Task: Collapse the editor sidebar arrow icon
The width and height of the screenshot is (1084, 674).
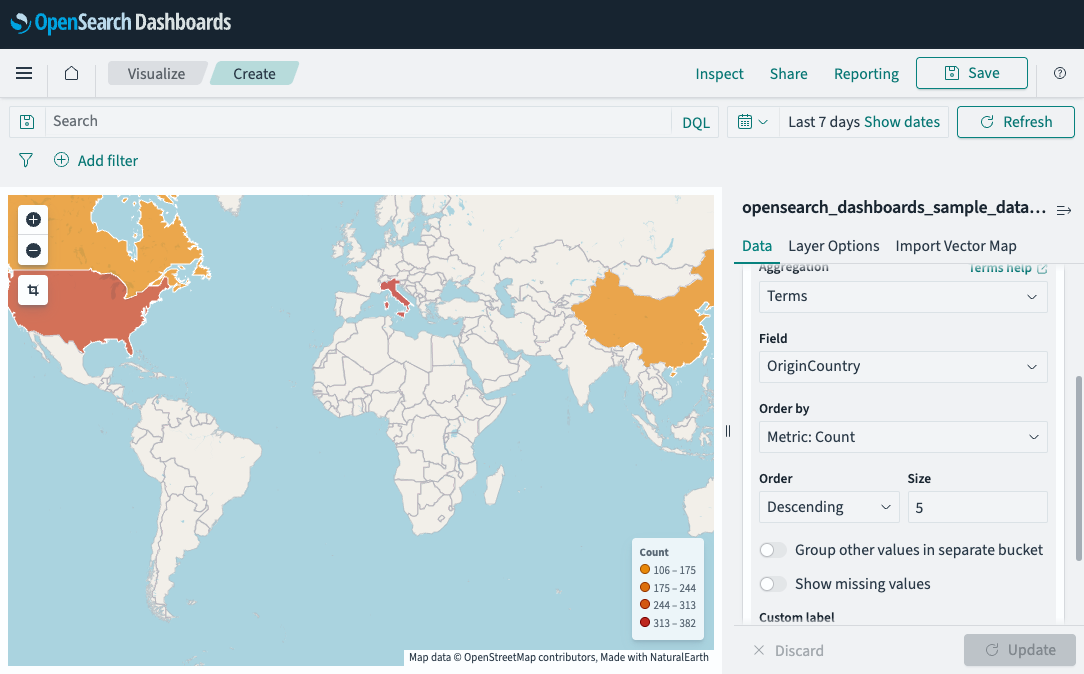Action: tap(1064, 210)
